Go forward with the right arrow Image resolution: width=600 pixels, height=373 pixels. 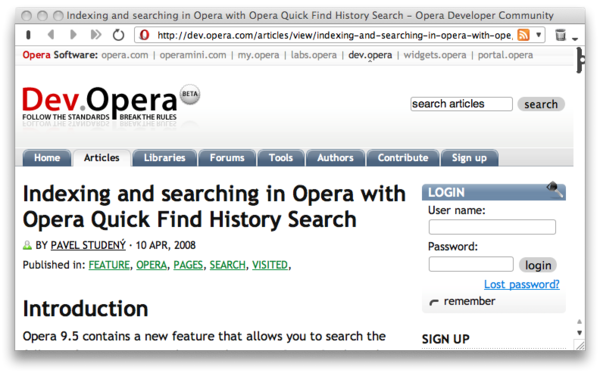point(73,35)
